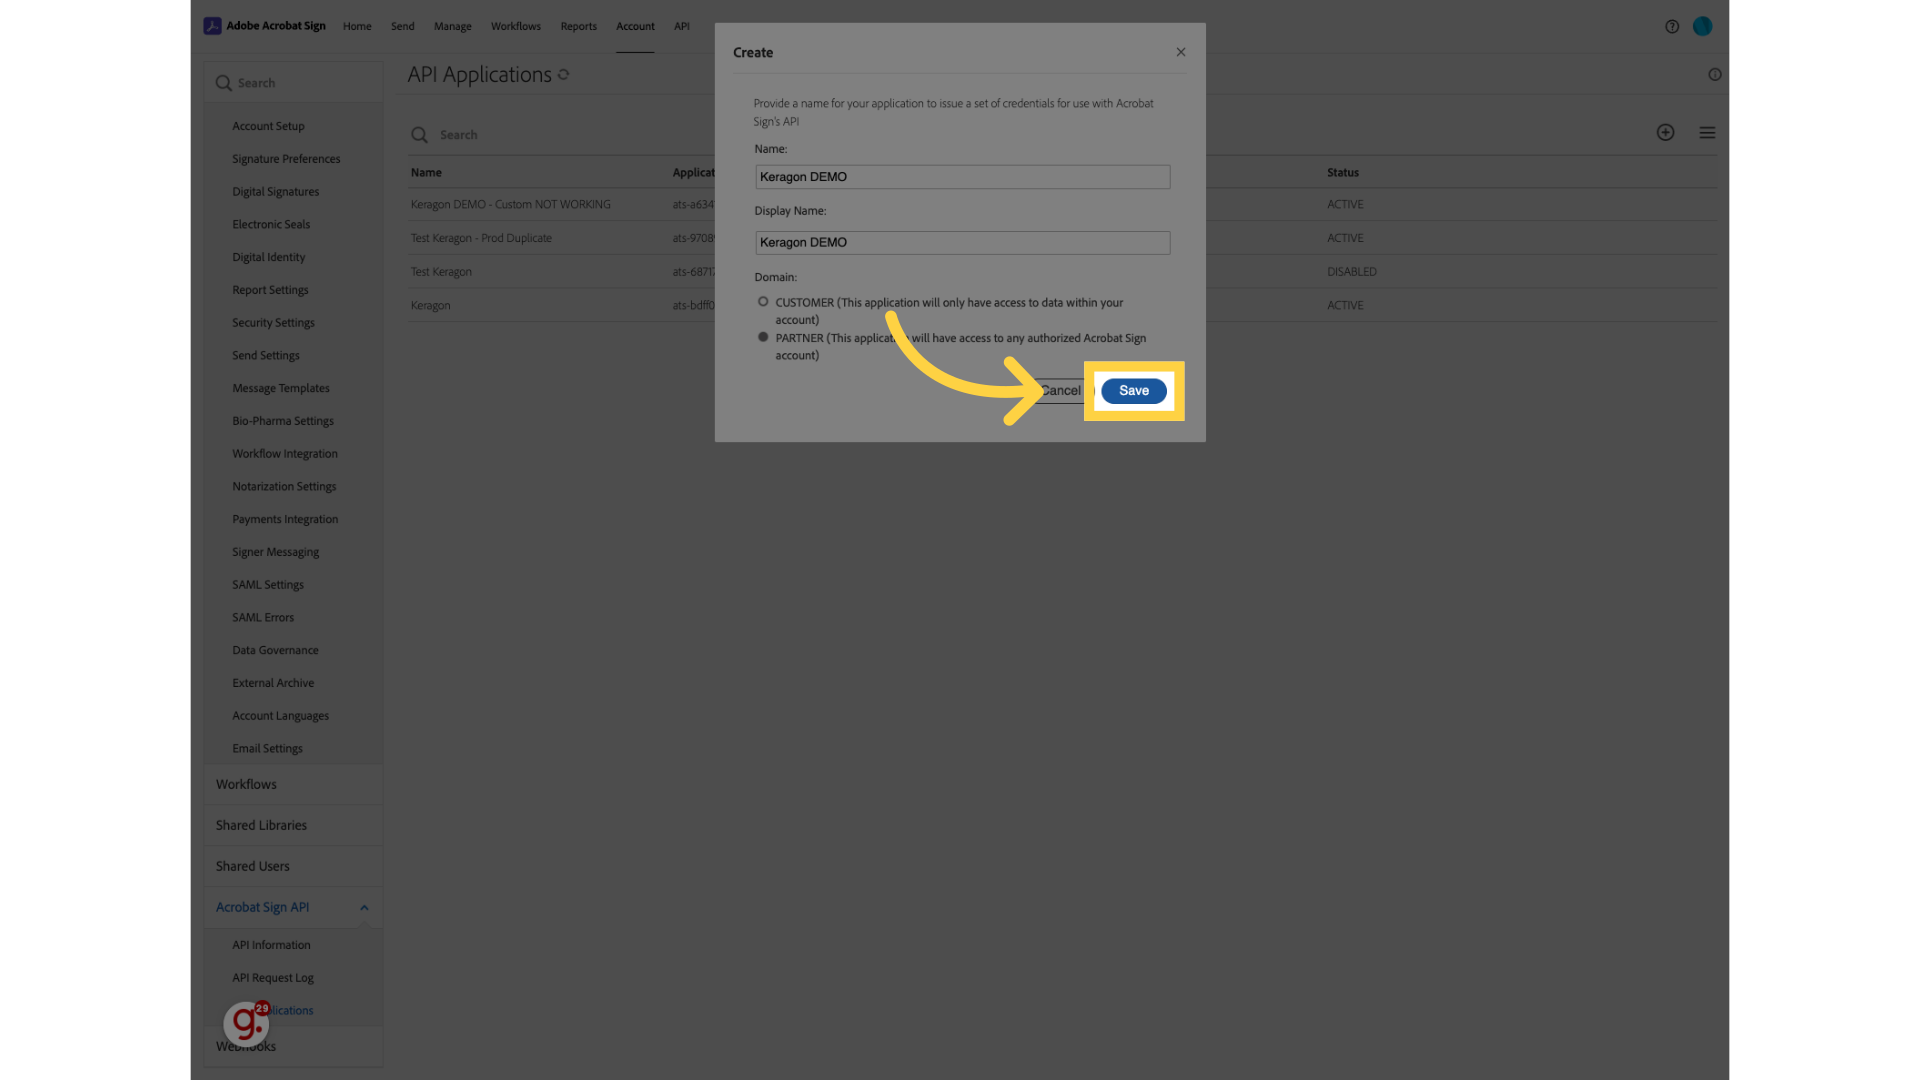Expand the Shared Users sidebar section
1920x1080 pixels.
(293, 867)
